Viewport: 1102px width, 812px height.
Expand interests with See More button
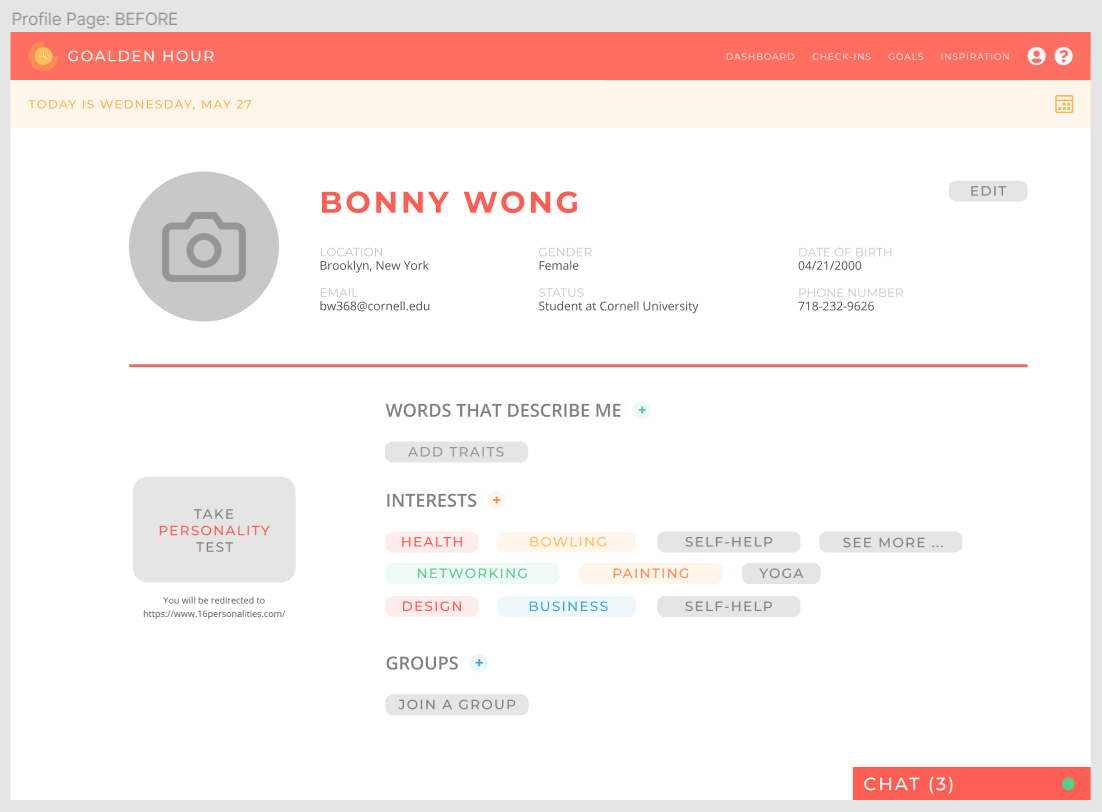click(890, 542)
